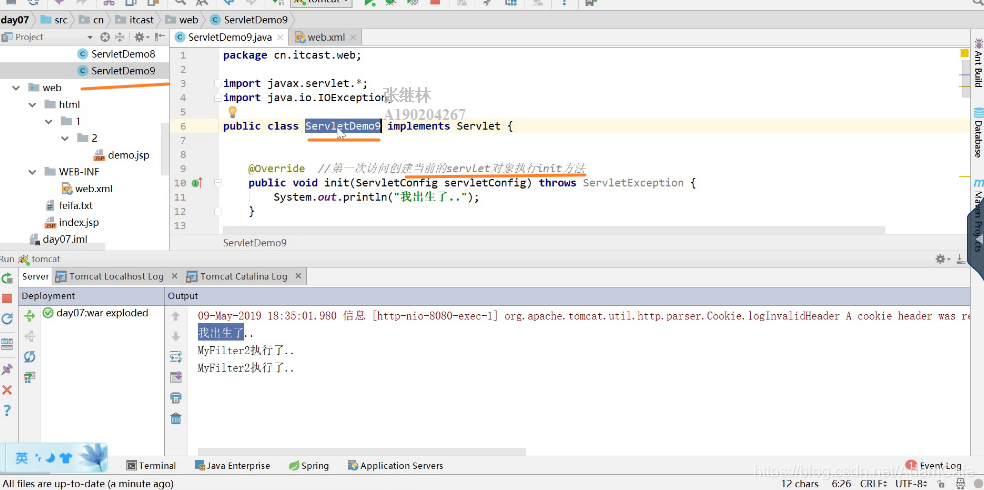Screen dimensions: 984x490
Task: Click the blue Update application icon
Action: click(7, 319)
